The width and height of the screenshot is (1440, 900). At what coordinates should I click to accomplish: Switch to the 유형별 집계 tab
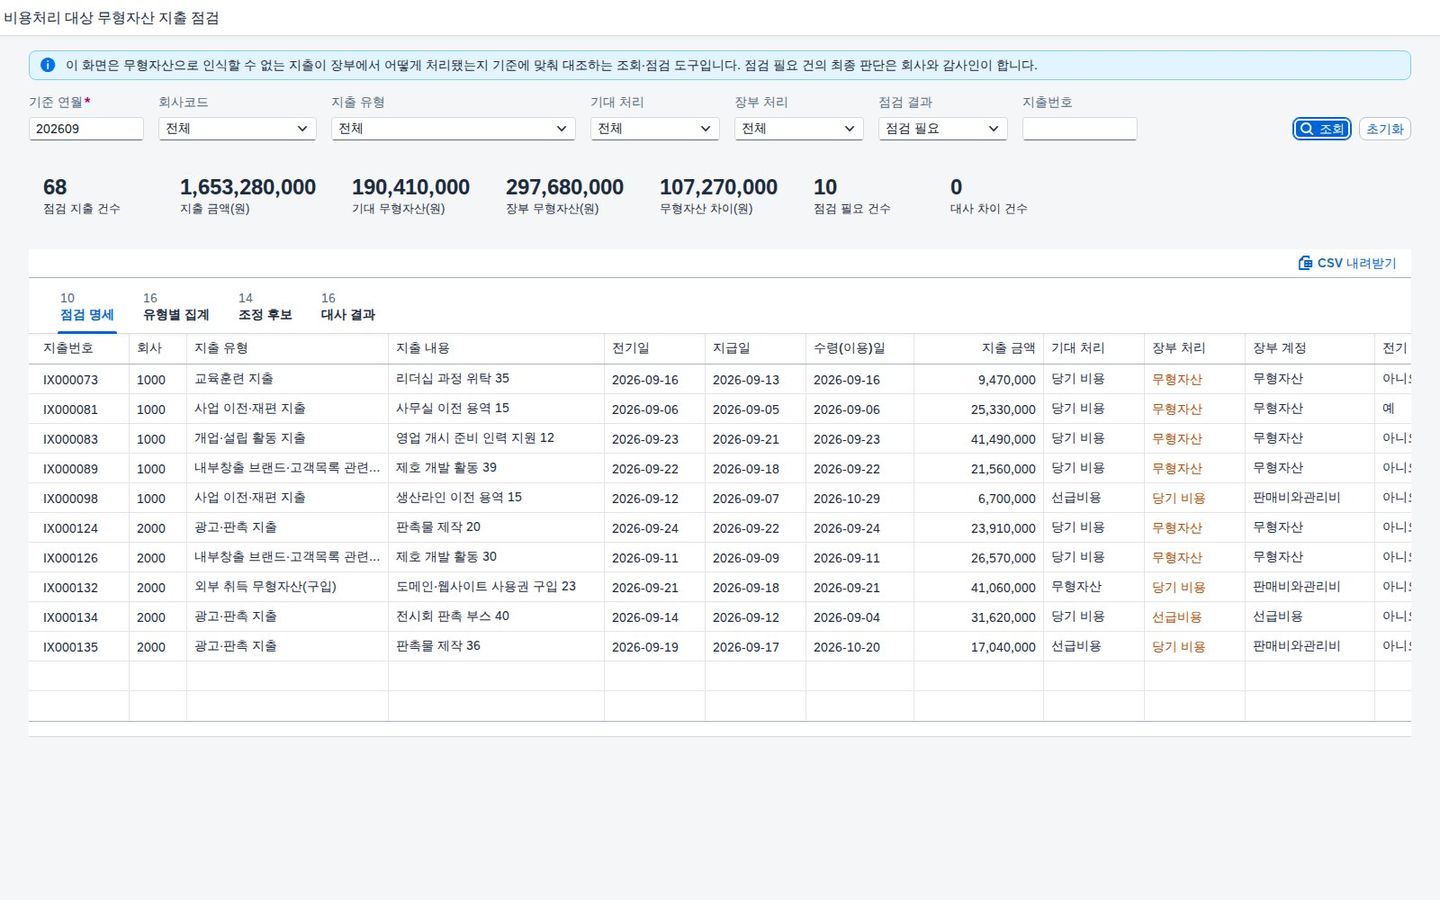[176, 307]
